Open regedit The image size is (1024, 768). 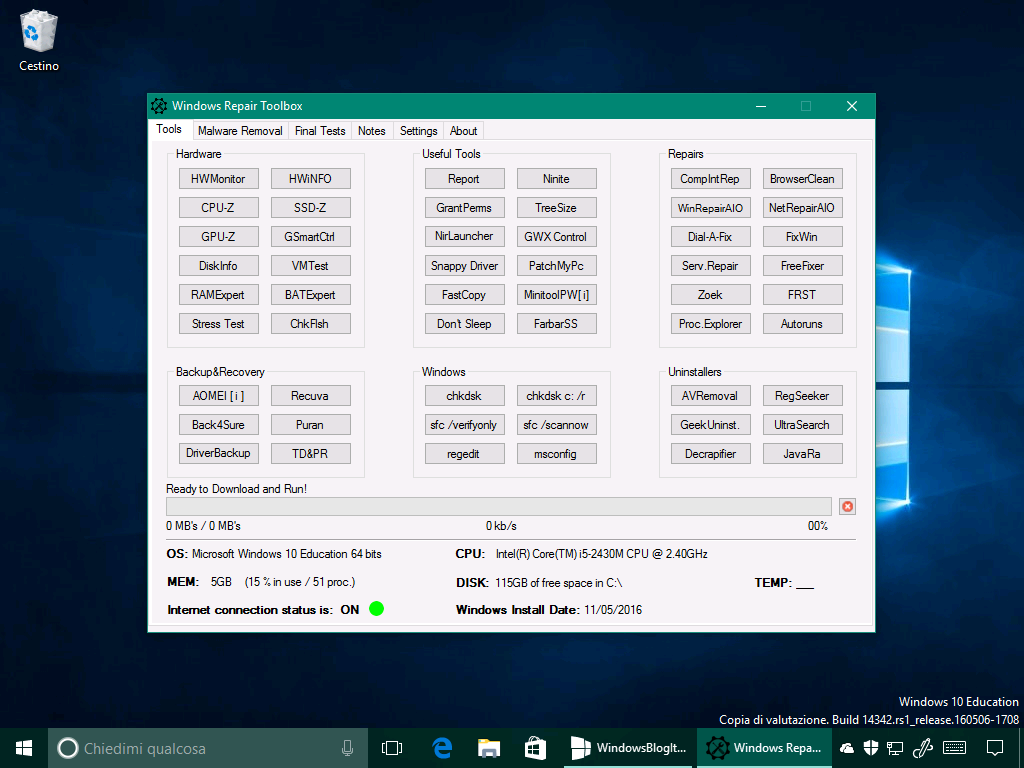click(464, 454)
